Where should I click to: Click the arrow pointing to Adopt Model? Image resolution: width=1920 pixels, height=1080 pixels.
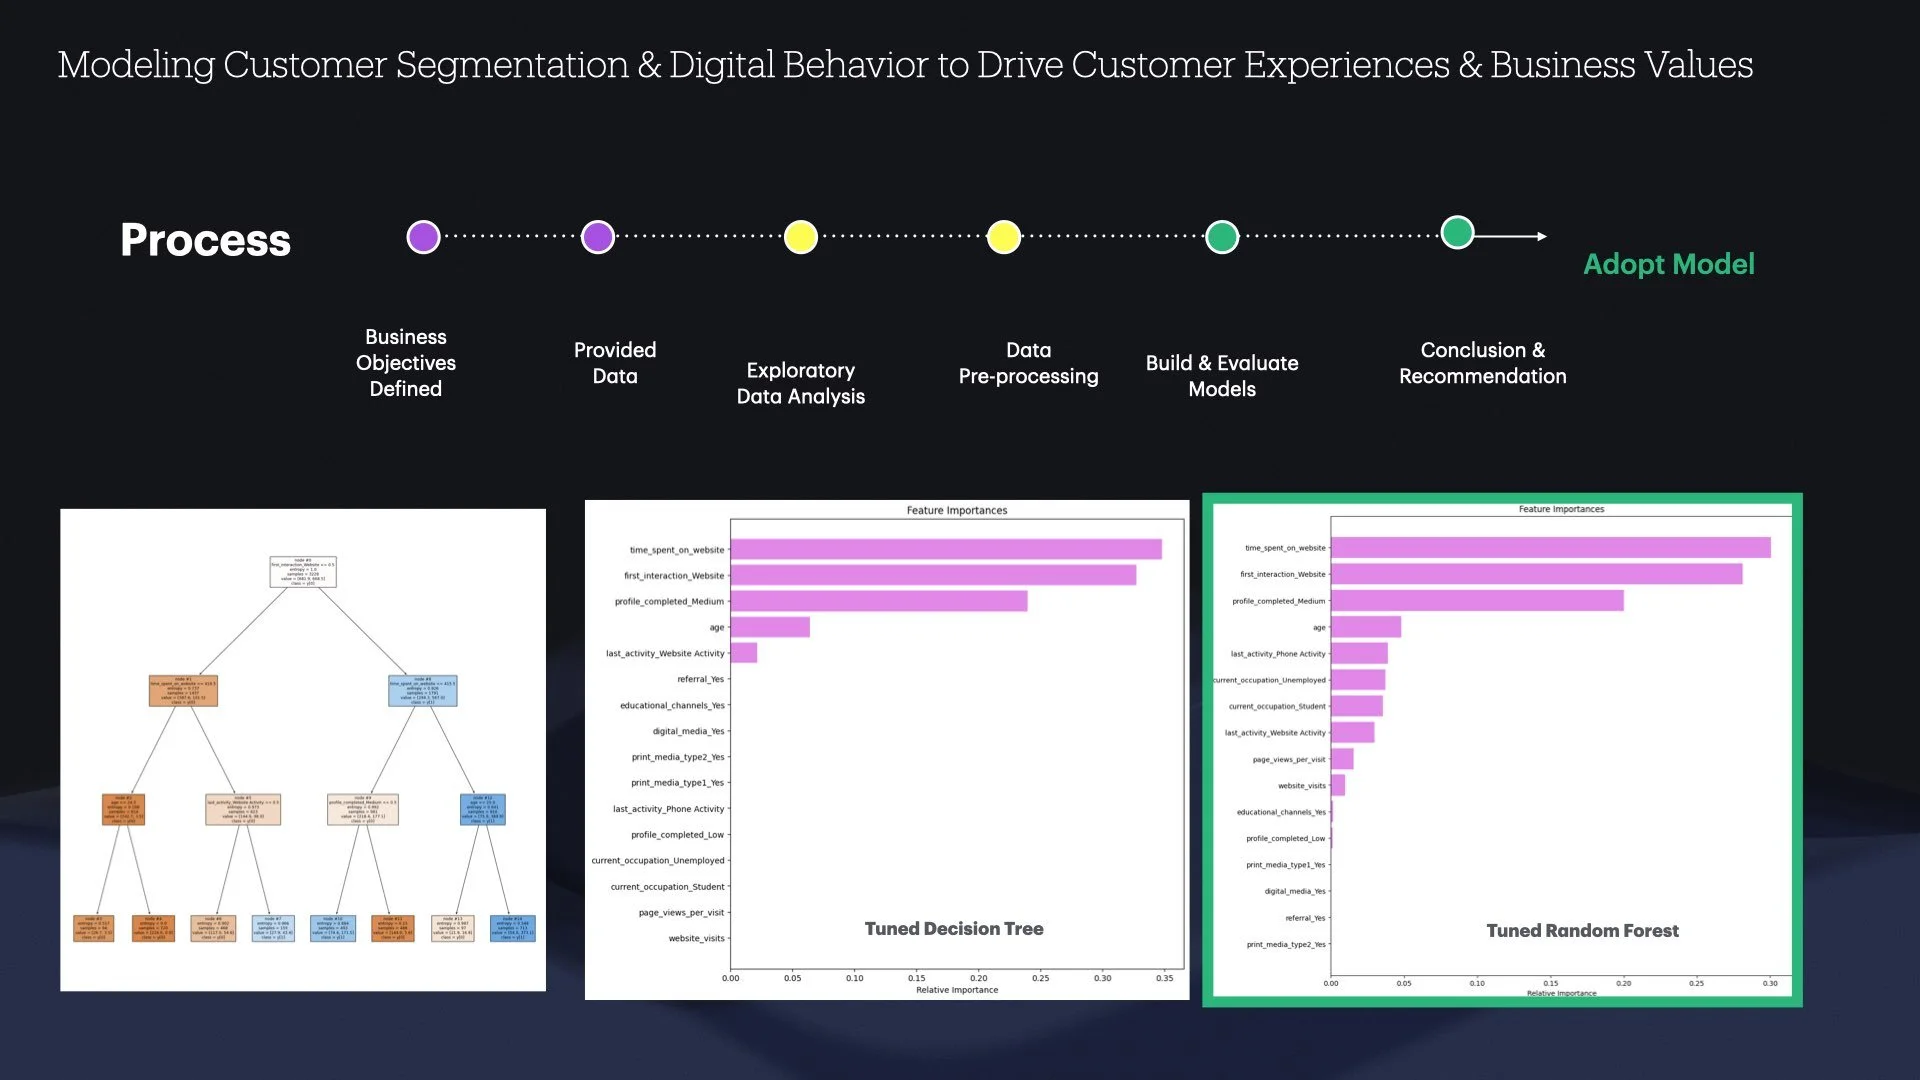(x=1515, y=236)
